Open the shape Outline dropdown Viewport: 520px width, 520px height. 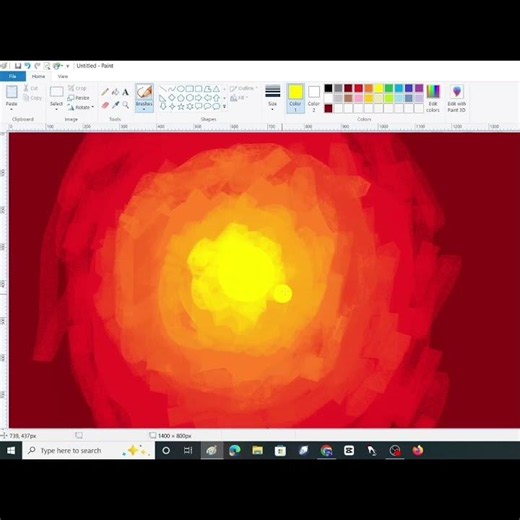(244, 88)
